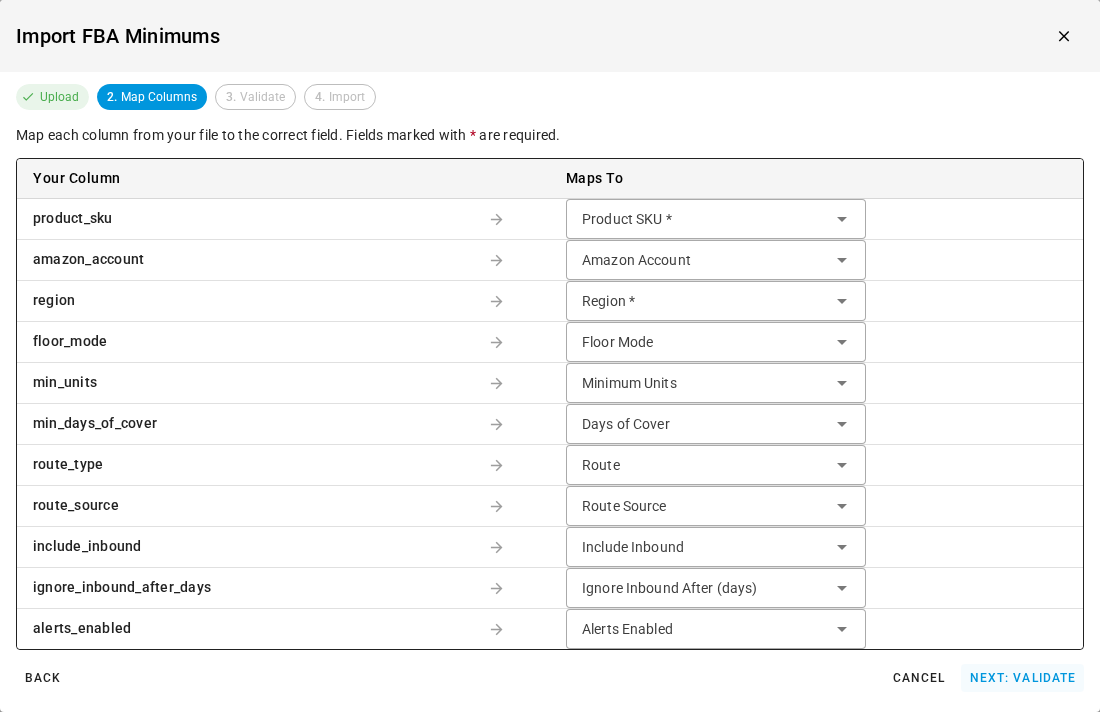Click the include_inbound column name
Image resolution: width=1100 pixels, height=712 pixels.
[x=87, y=546]
